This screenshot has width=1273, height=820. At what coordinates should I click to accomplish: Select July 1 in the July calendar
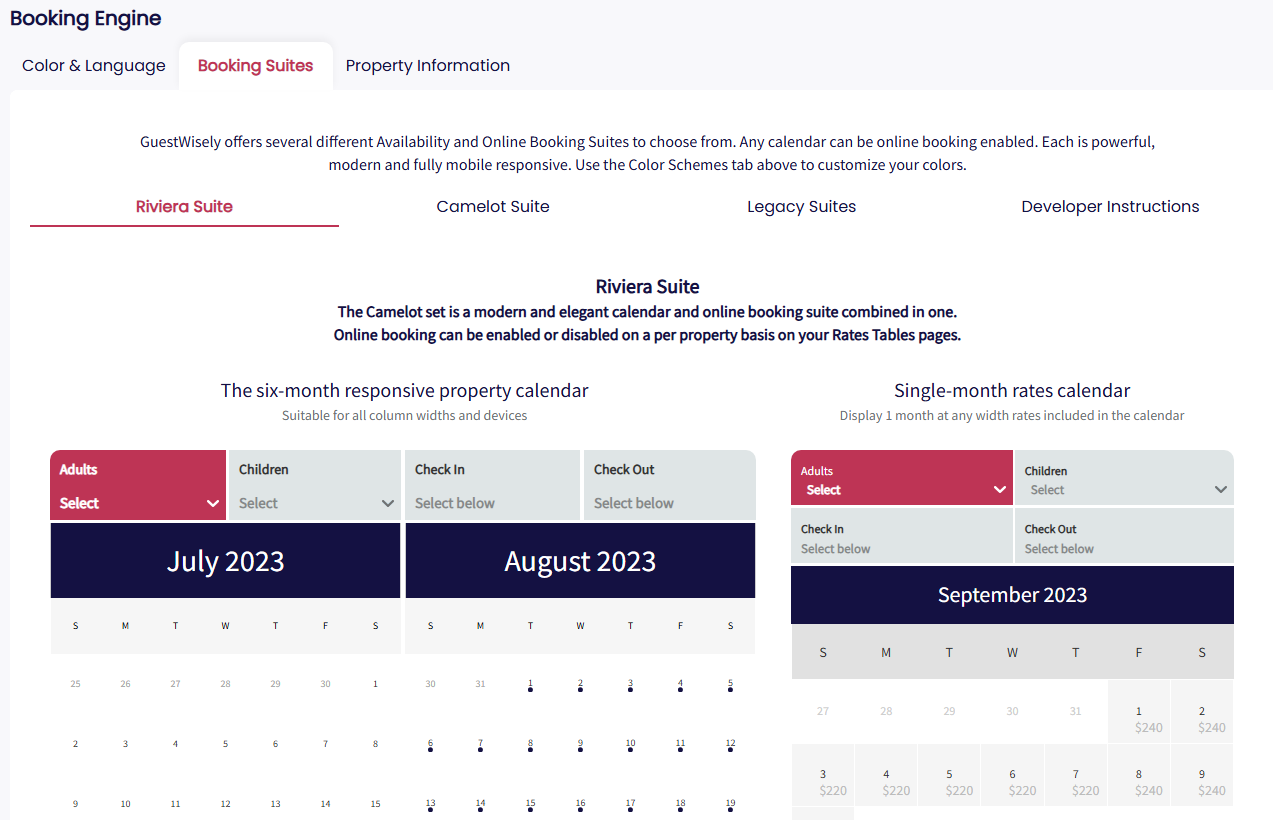tap(375, 684)
